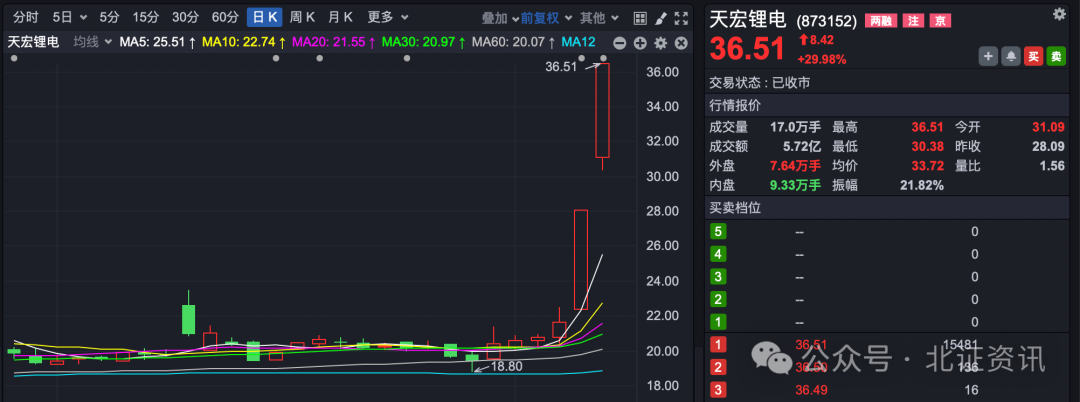The image size is (1080, 402).
Task: Zoom out the chart with minus icon
Action: (x=619, y=43)
